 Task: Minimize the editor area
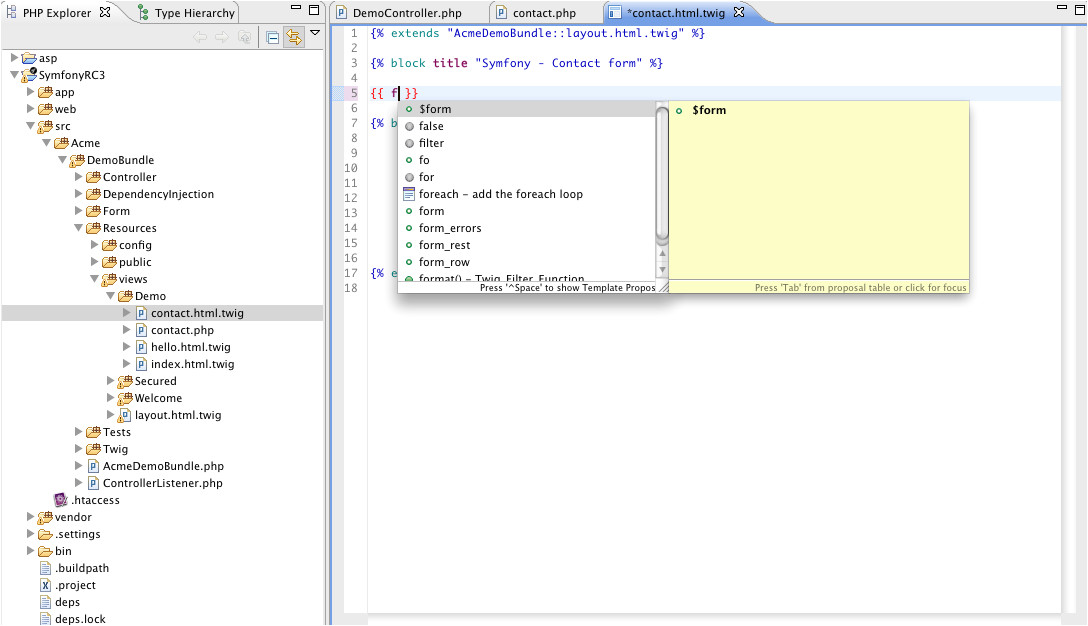click(1062, 7)
